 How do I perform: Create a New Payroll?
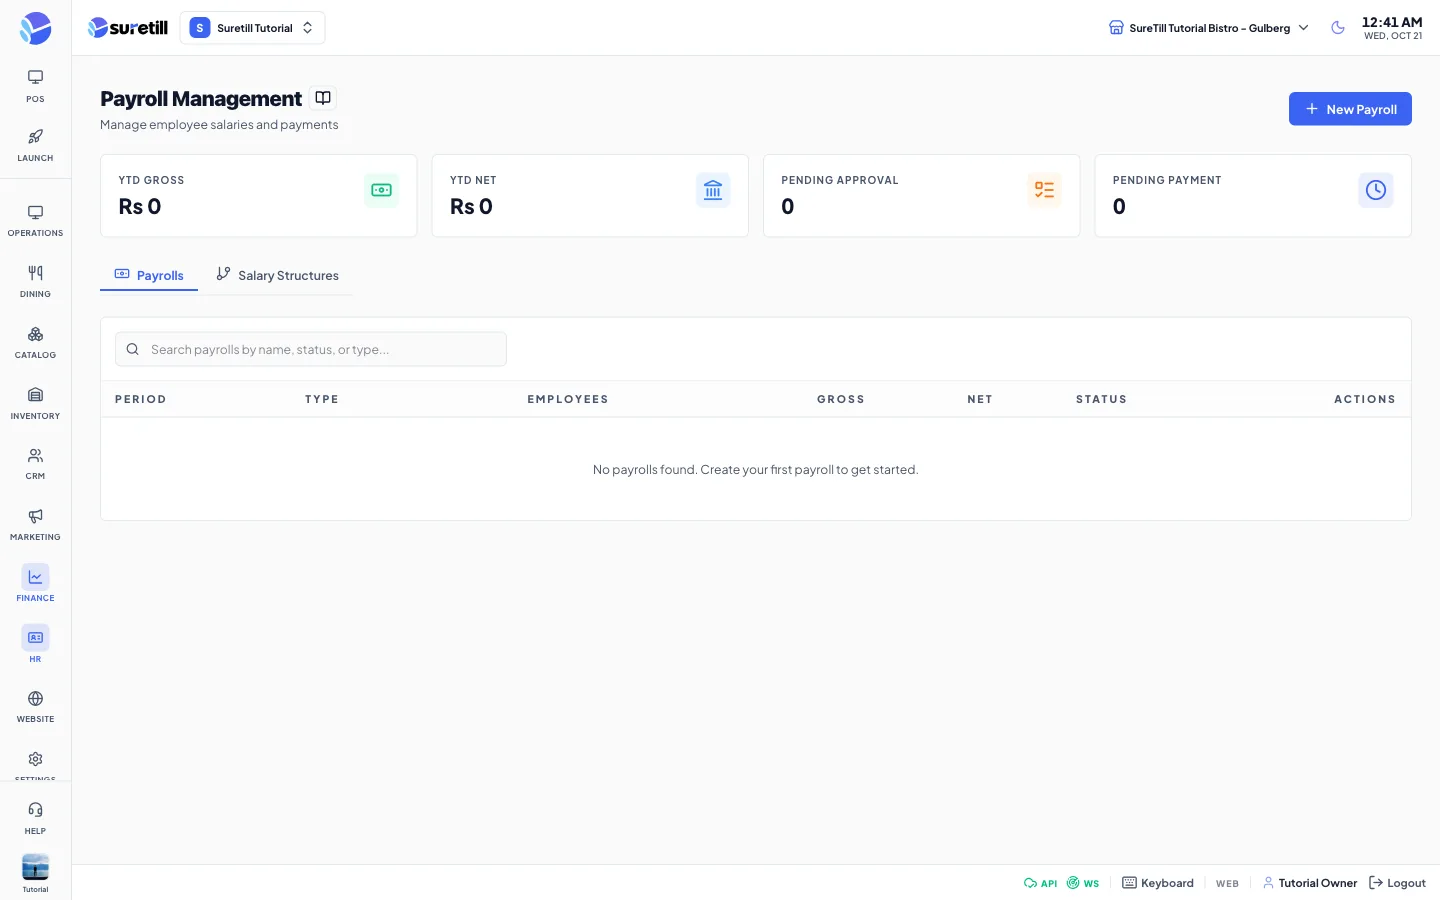click(x=1350, y=109)
